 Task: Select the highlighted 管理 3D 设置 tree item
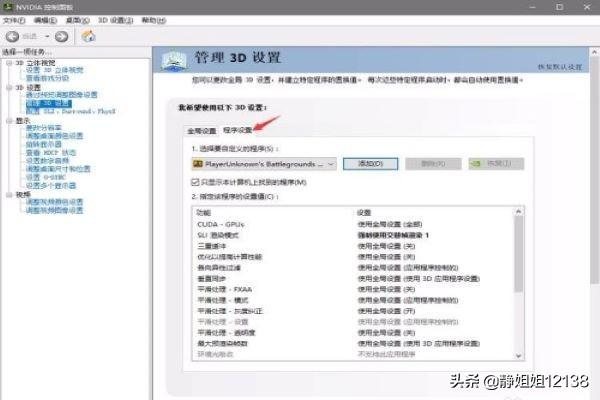(x=49, y=103)
